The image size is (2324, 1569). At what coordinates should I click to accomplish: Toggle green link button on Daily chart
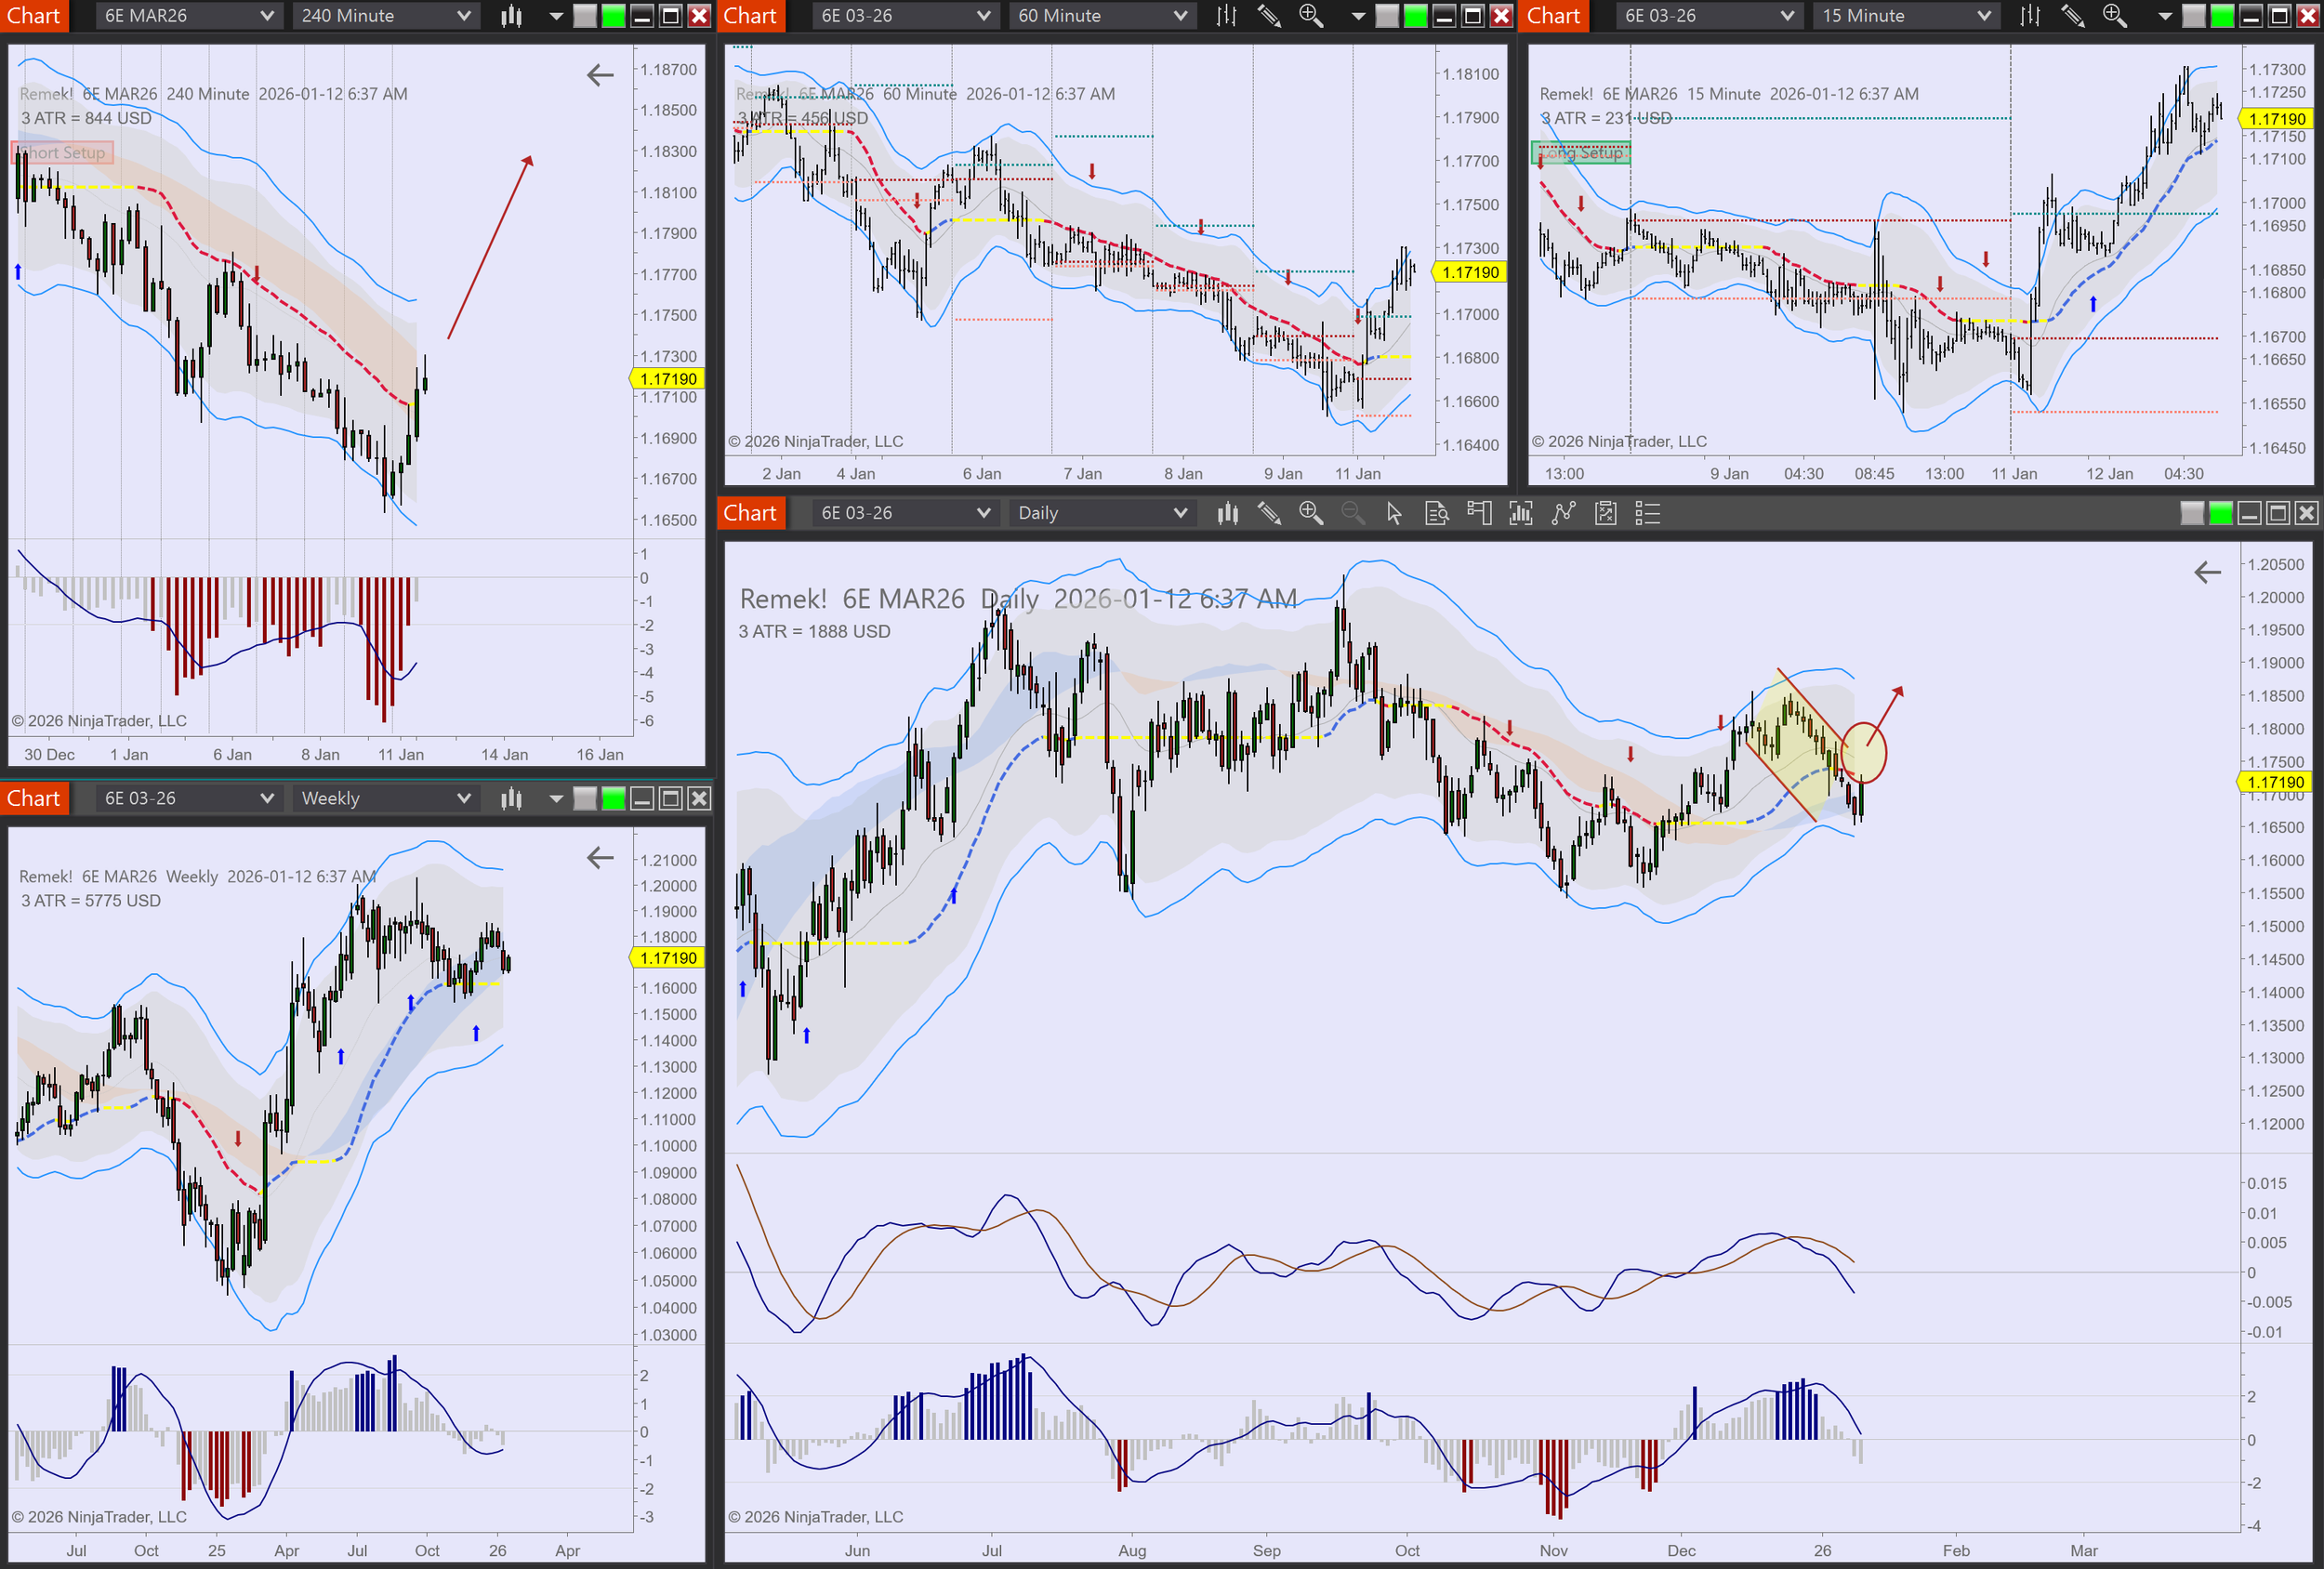[2220, 513]
